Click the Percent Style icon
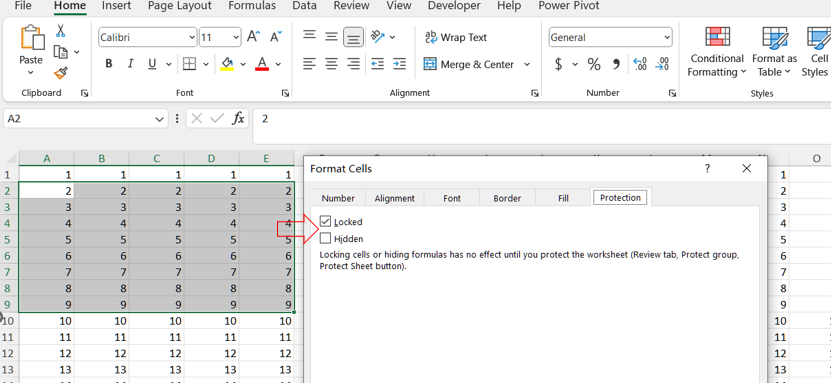831x383 pixels. point(594,65)
